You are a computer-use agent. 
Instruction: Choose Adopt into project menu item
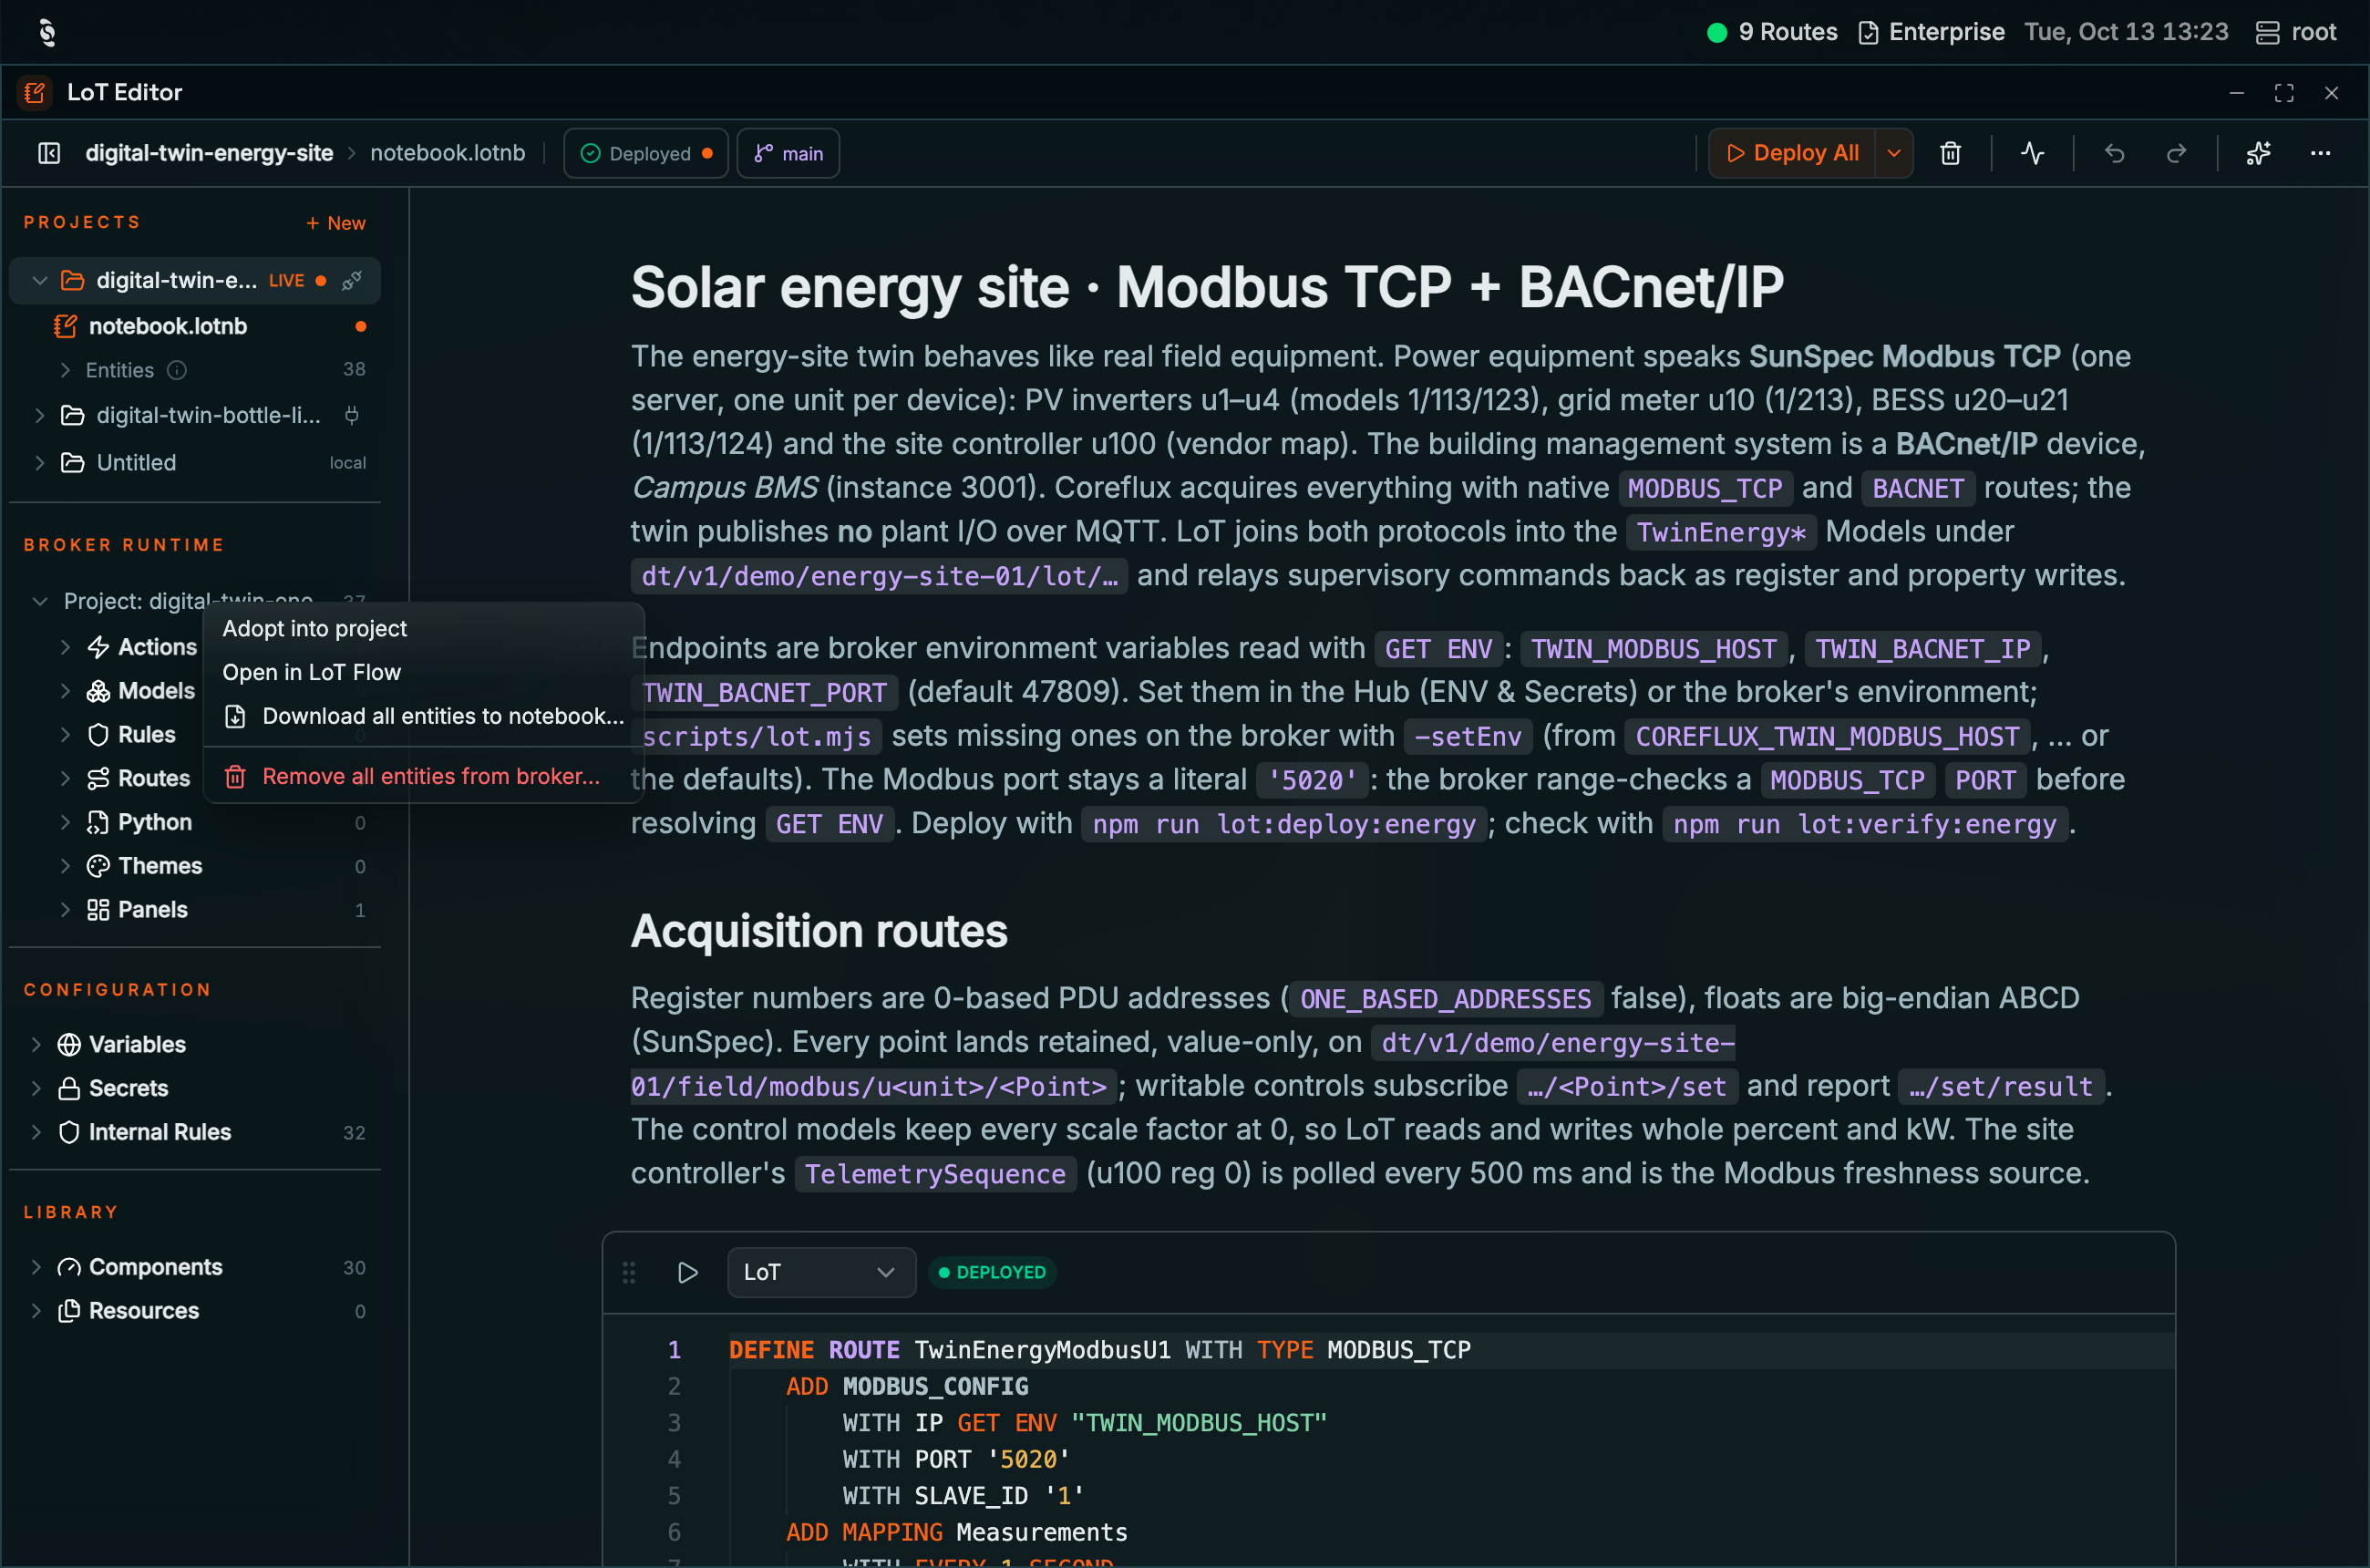tap(424, 628)
